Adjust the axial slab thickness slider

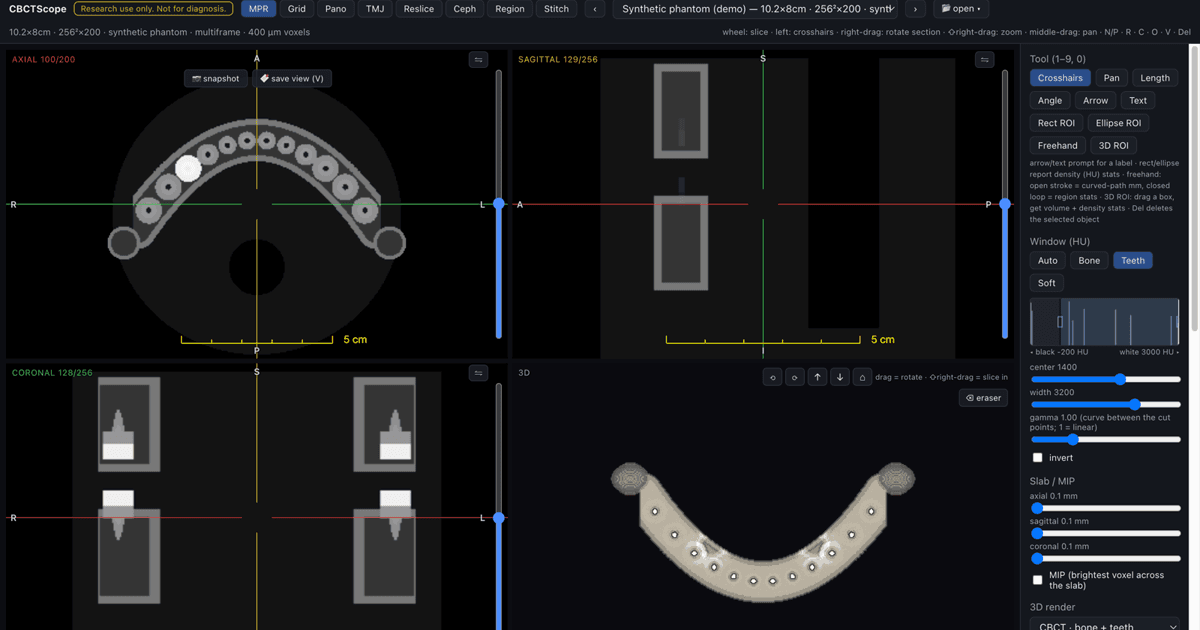(x=1106, y=508)
